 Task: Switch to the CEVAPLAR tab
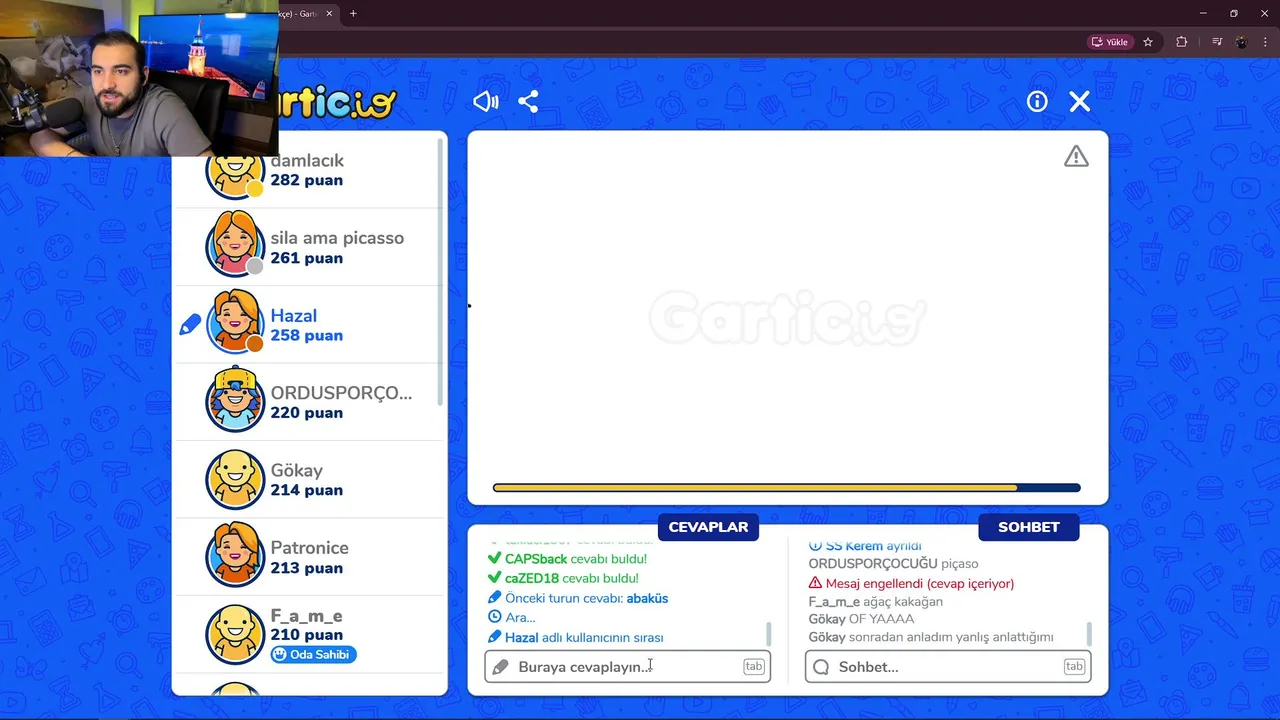click(x=708, y=527)
